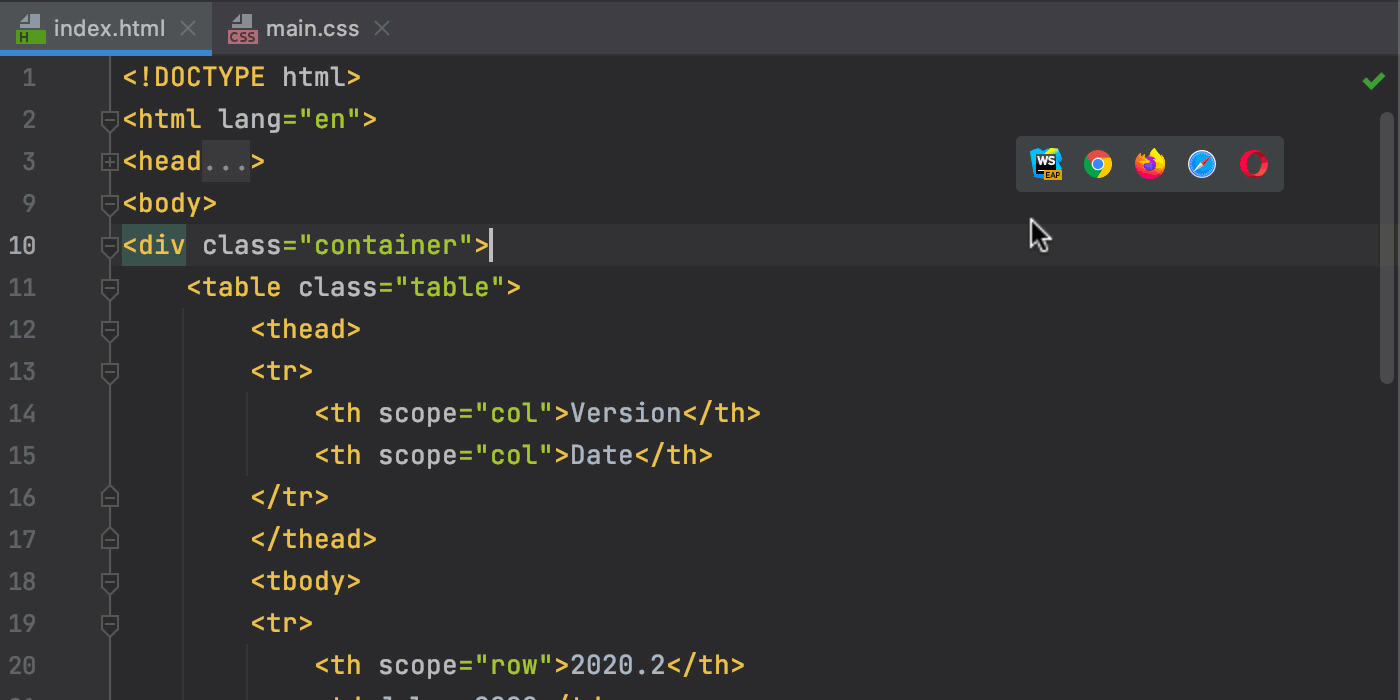Screen dimensions: 1400x700
Task: Open the page in Opera
Action: pyautogui.click(x=1253, y=163)
